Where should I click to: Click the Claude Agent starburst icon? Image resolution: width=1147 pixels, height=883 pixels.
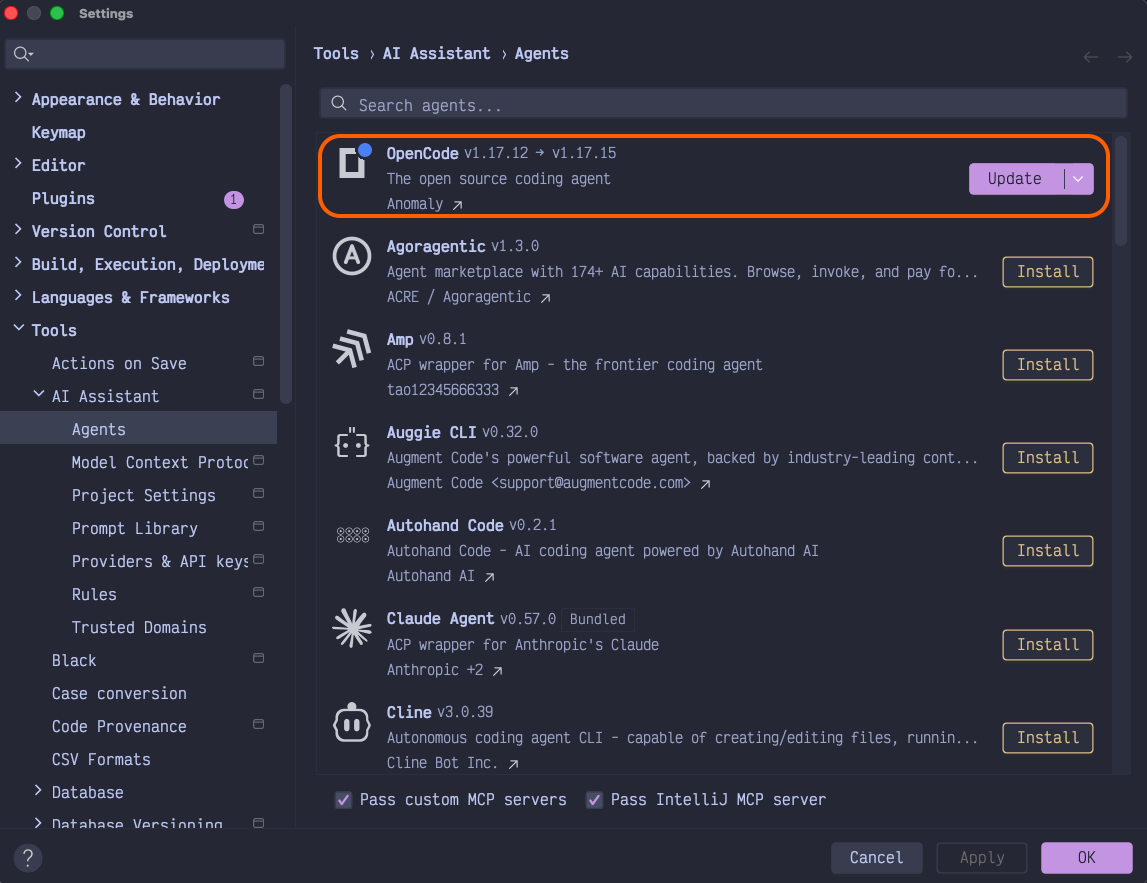[352, 628]
